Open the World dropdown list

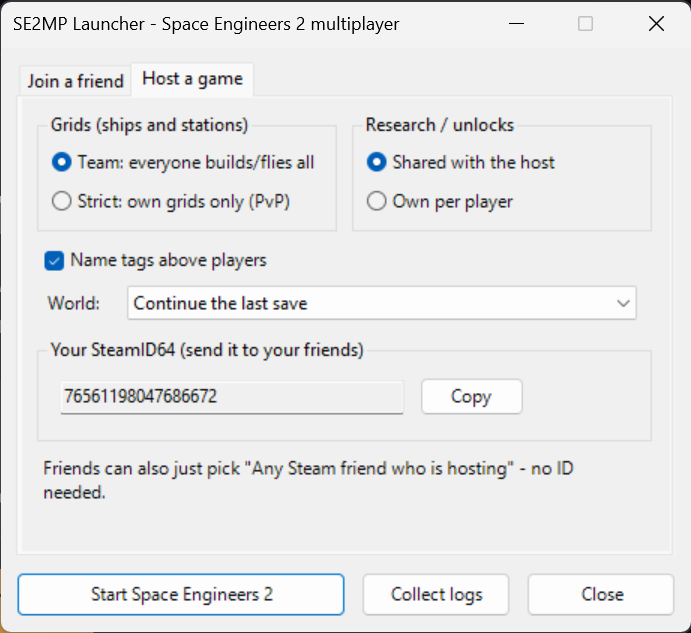pos(382,303)
